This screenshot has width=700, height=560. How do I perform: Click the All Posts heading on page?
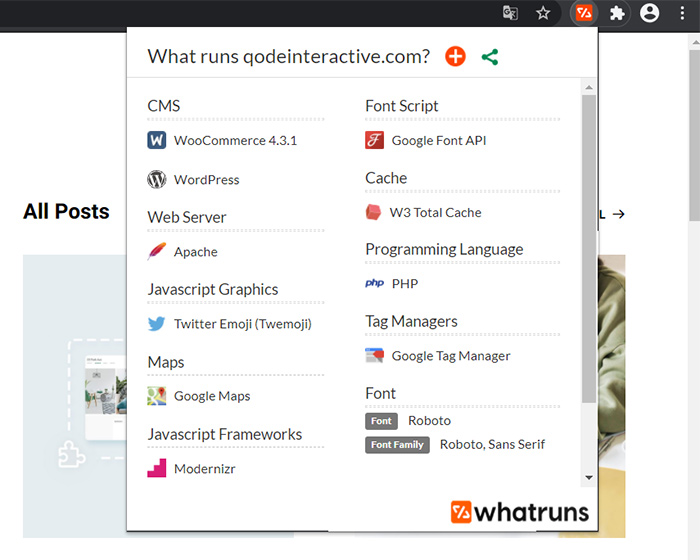click(x=66, y=211)
